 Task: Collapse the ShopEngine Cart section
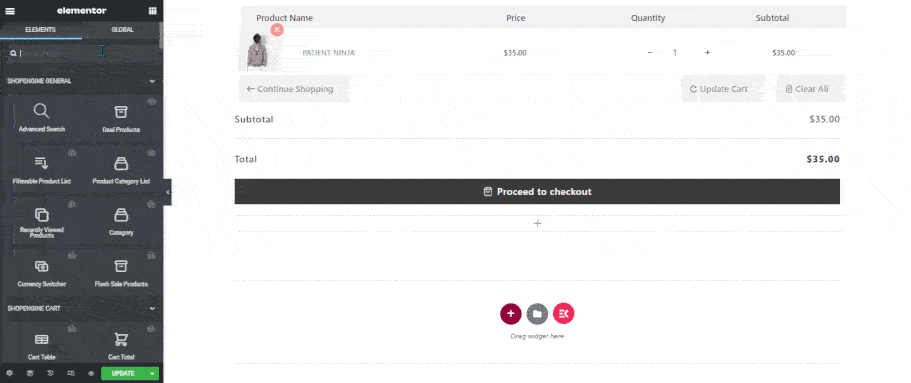click(x=152, y=309)
